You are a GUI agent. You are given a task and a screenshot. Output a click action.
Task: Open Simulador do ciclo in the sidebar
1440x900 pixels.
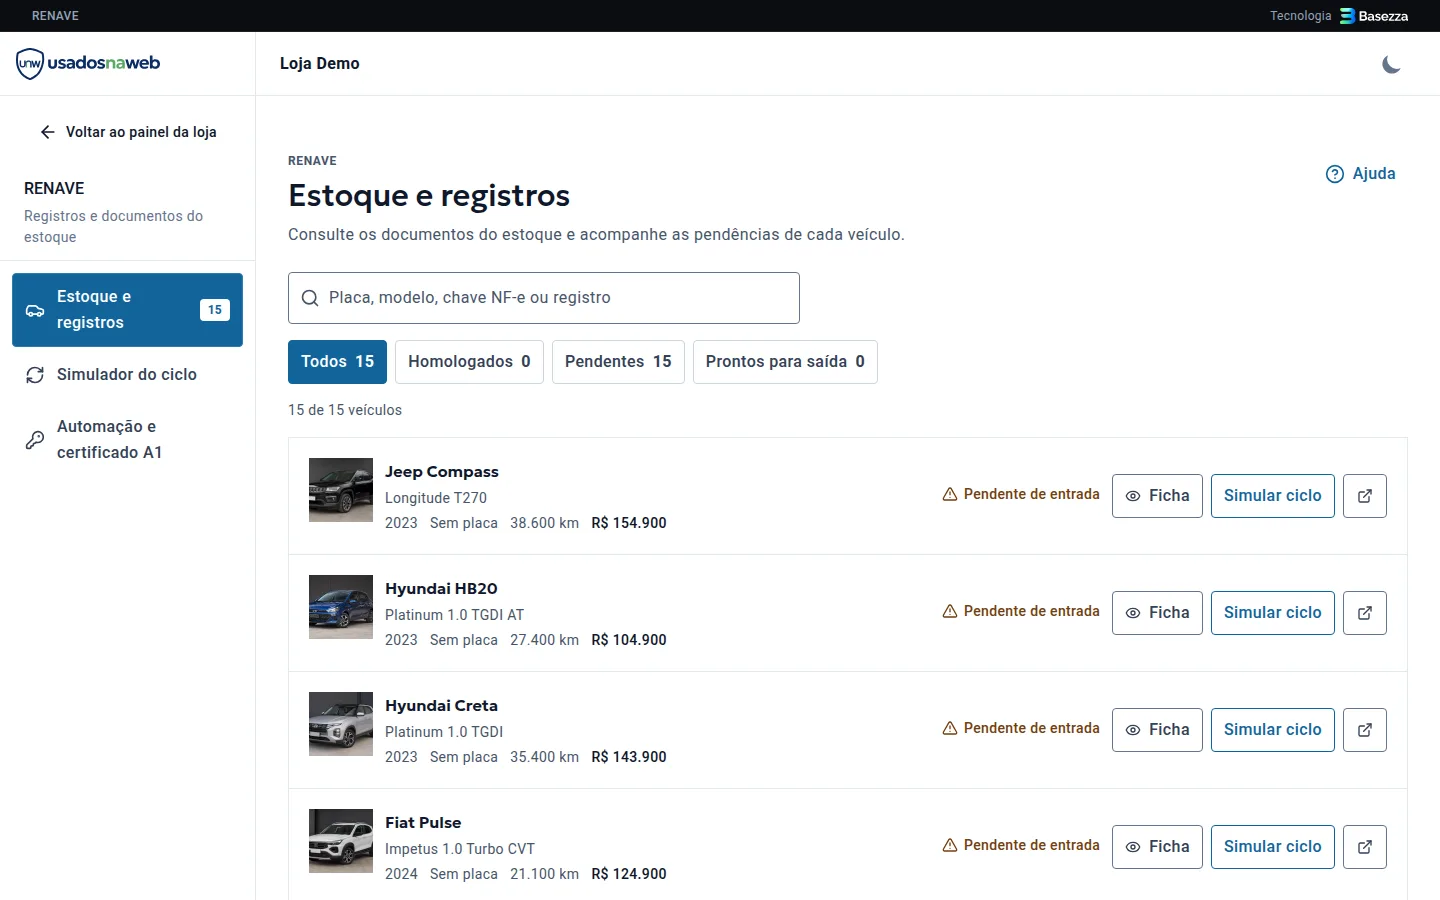[127, 375]
